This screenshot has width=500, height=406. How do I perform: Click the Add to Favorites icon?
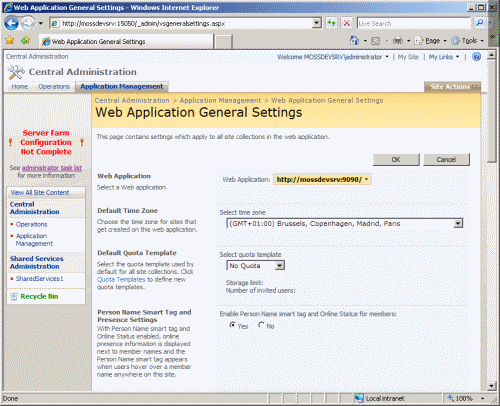pyautogui.click(x=25, y=41)
